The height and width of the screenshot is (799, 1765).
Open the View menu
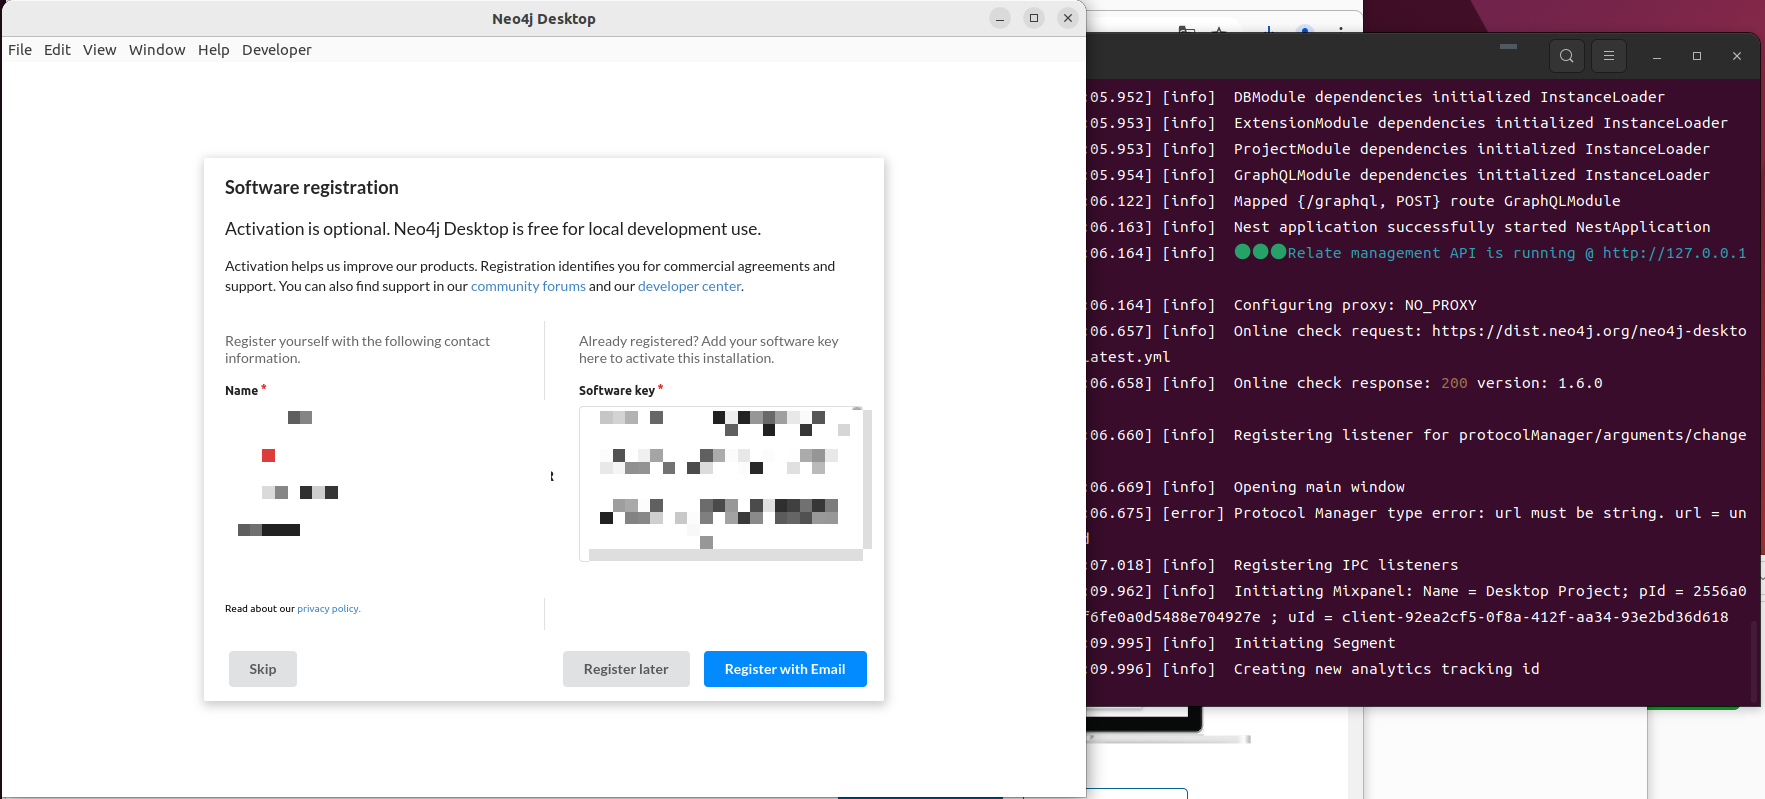click(x=99, y=50)
